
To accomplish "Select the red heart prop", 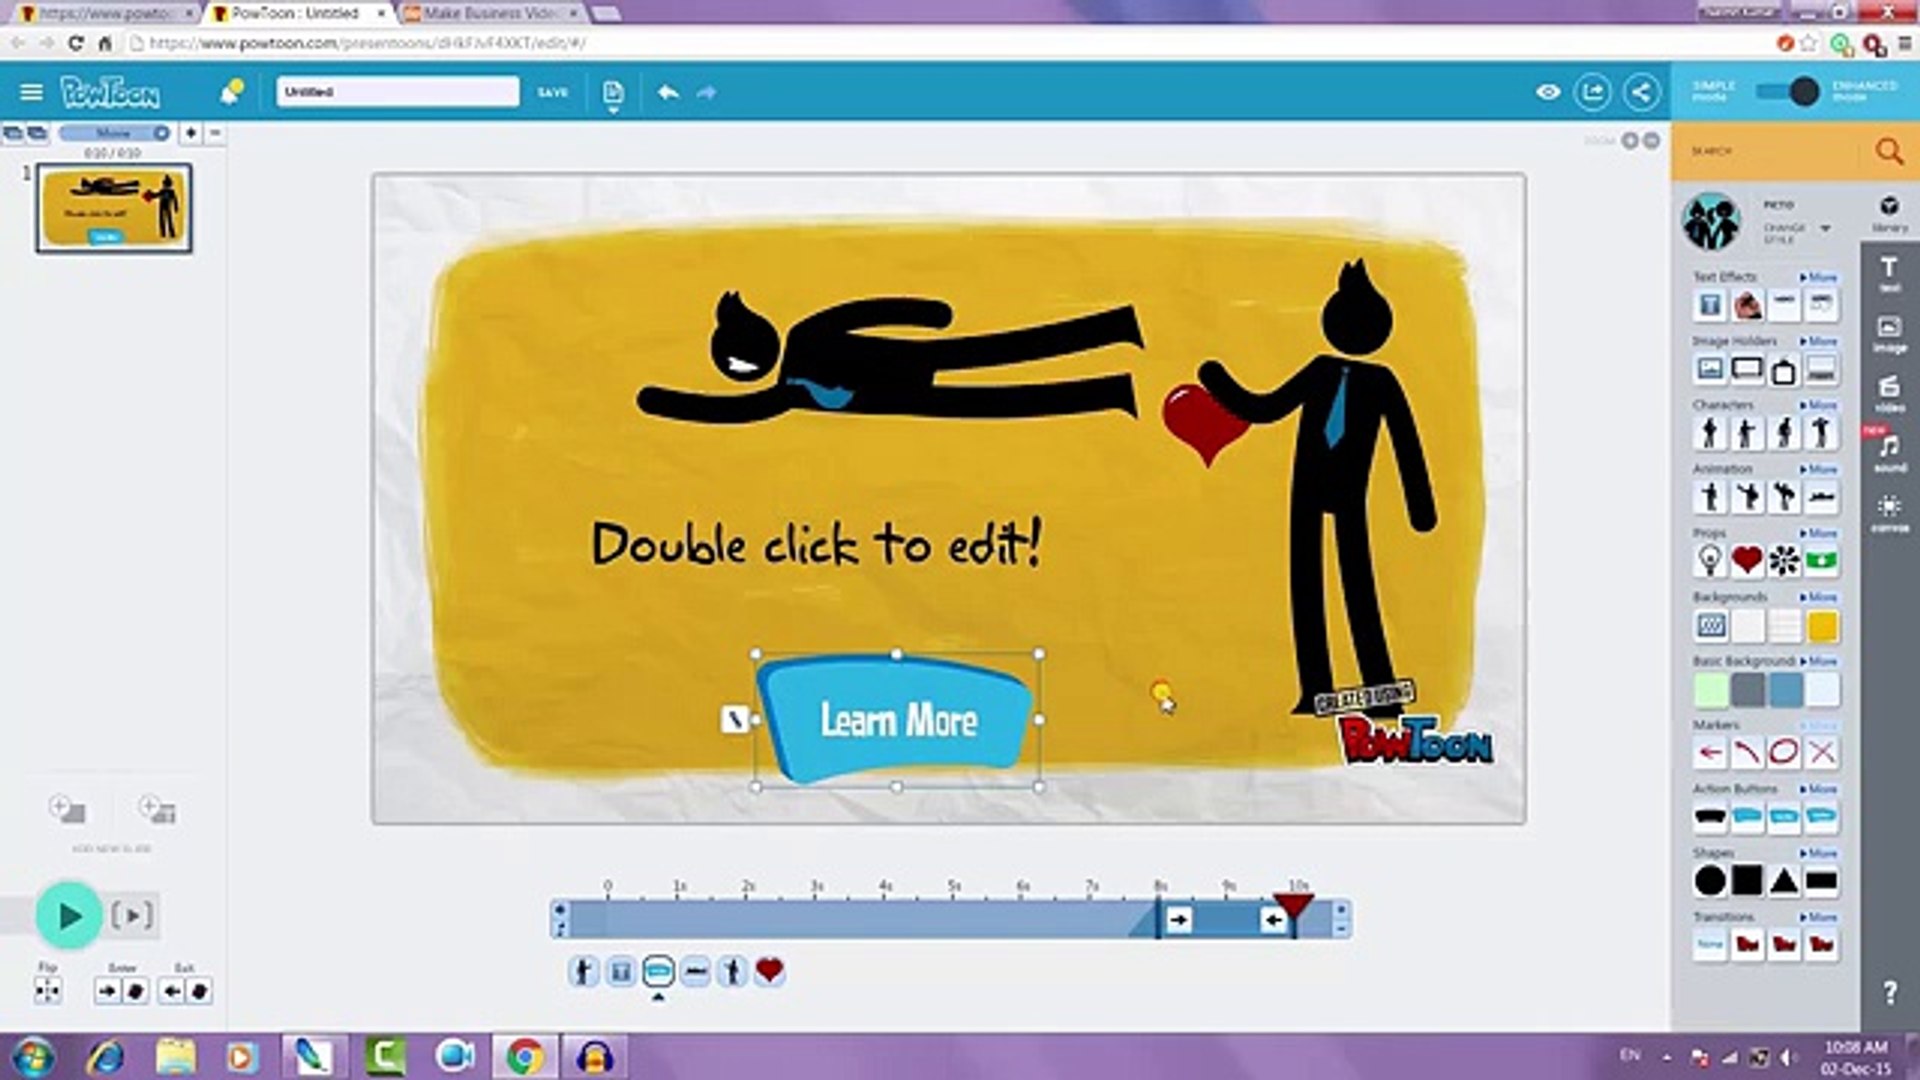I will point(1746,561).
